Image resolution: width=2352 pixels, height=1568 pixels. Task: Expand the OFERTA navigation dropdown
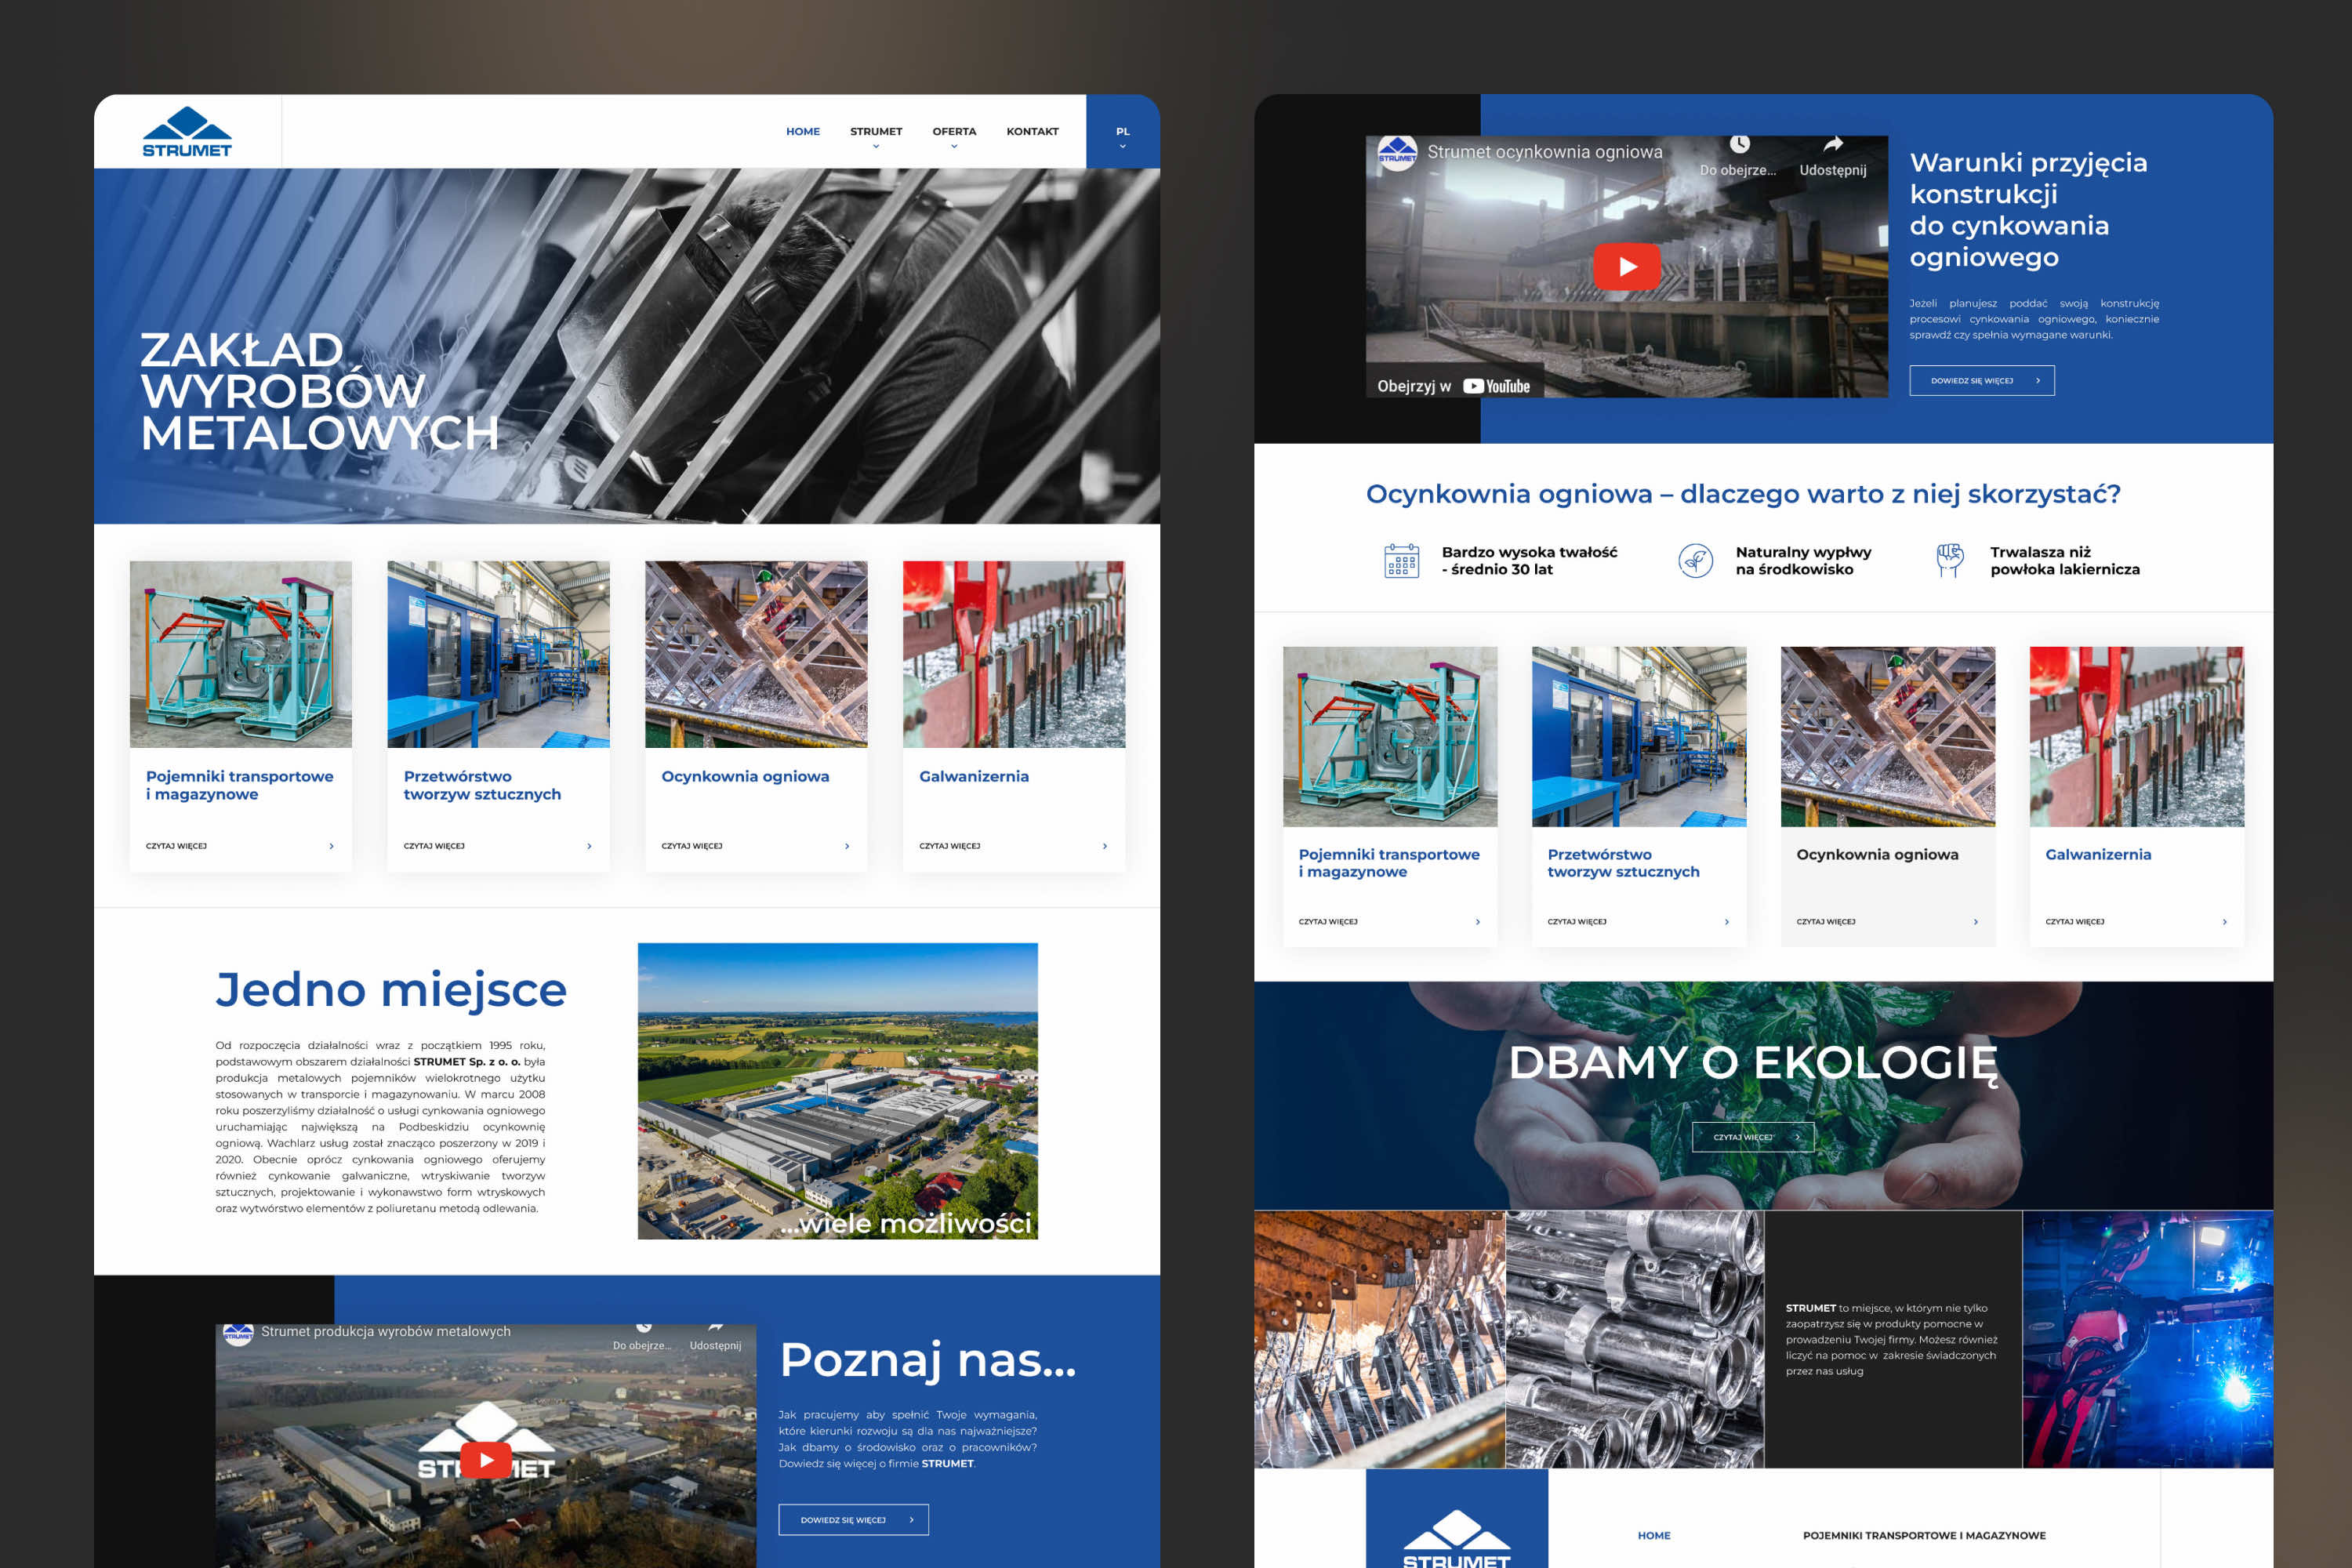pyautogui.click(x=954, y=136)
